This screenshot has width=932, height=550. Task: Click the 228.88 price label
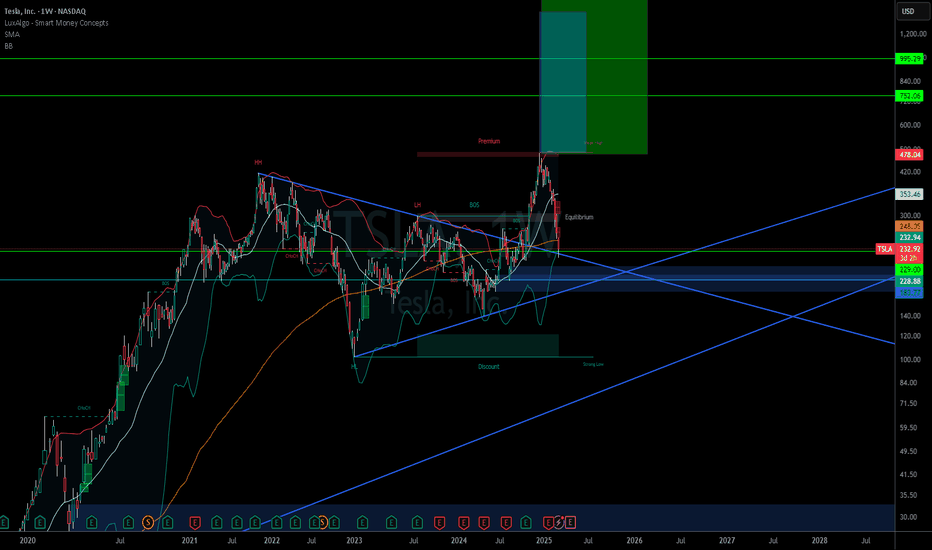point(909,281)
